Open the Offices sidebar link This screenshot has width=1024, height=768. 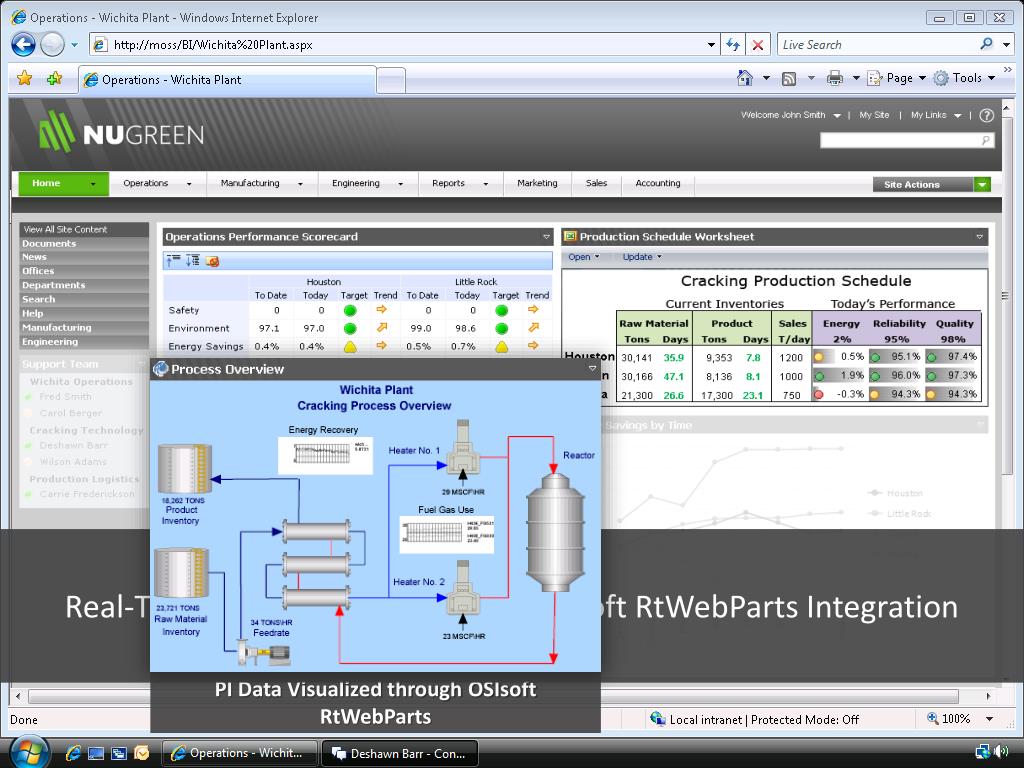point(38,271)
